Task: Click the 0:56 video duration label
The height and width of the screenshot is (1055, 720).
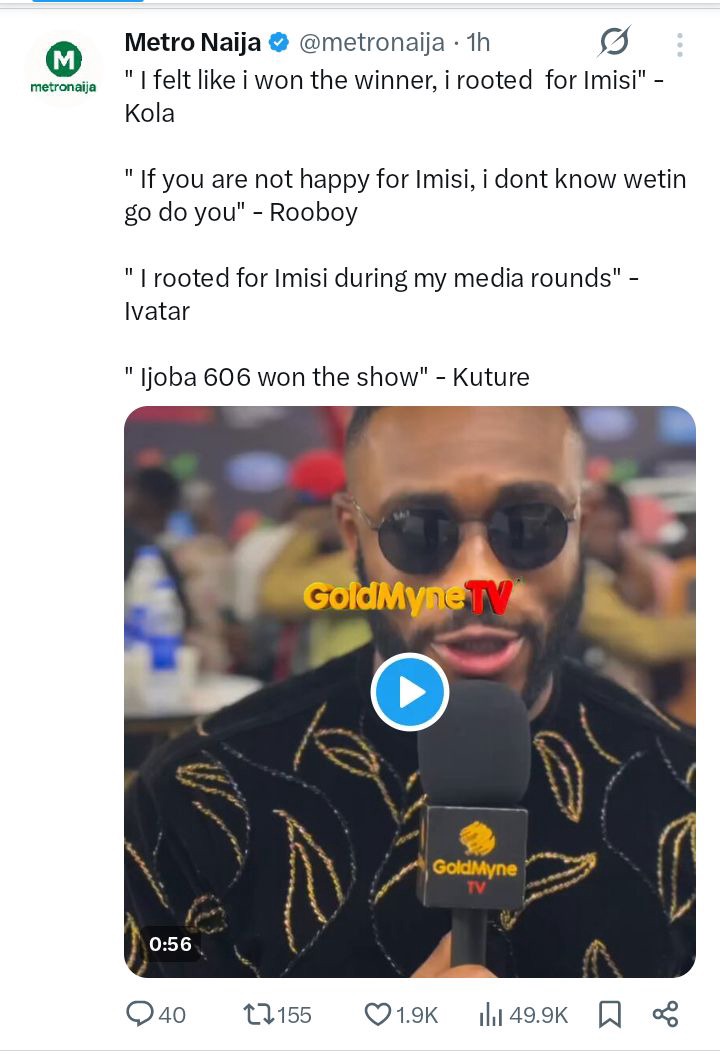Action: (170, 944)
